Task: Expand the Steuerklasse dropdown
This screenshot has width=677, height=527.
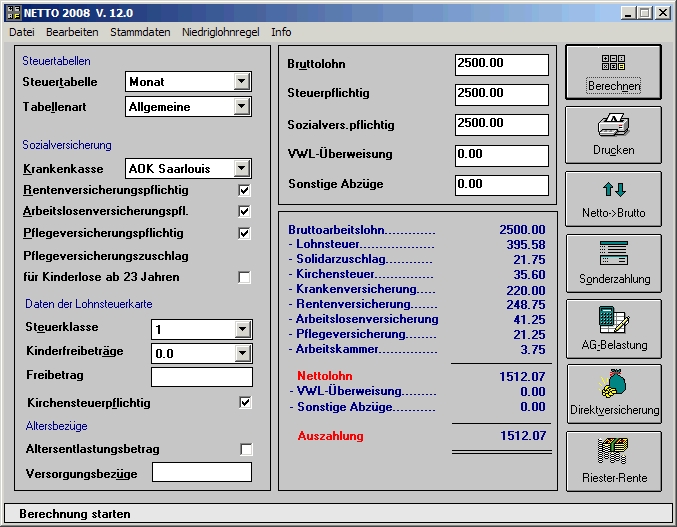Action: [x=241, y=329]
